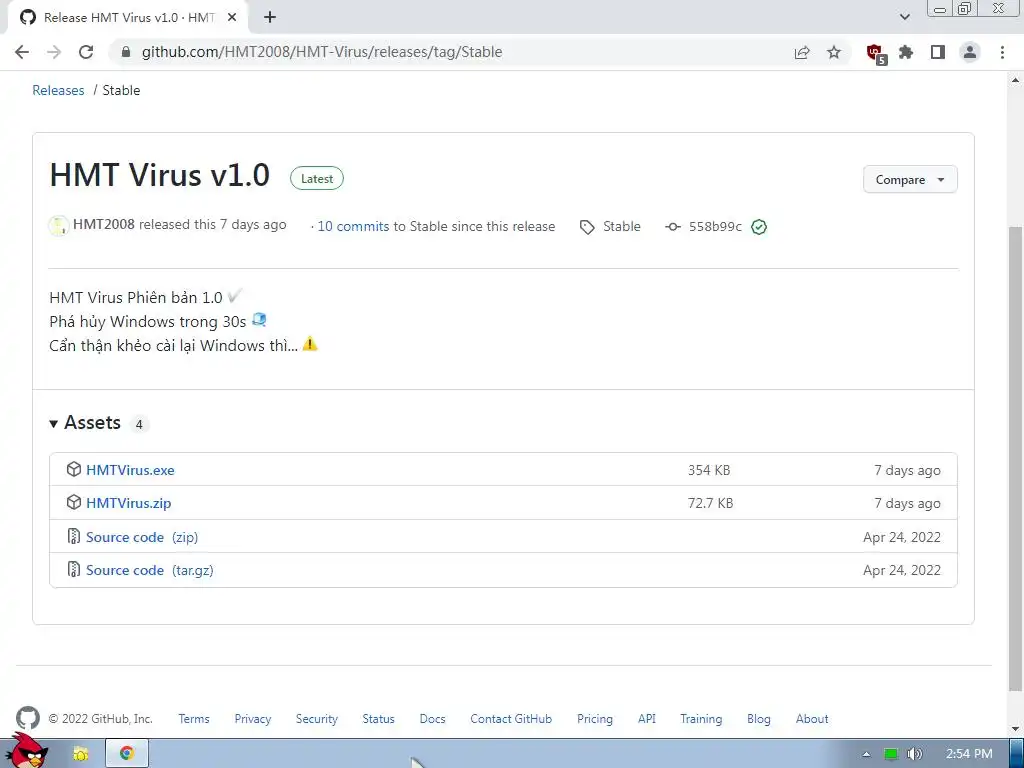Click the browser forward arrow
Image resolution: width=1024 pixels, height=768 pixels.
(x=54, y=52)
